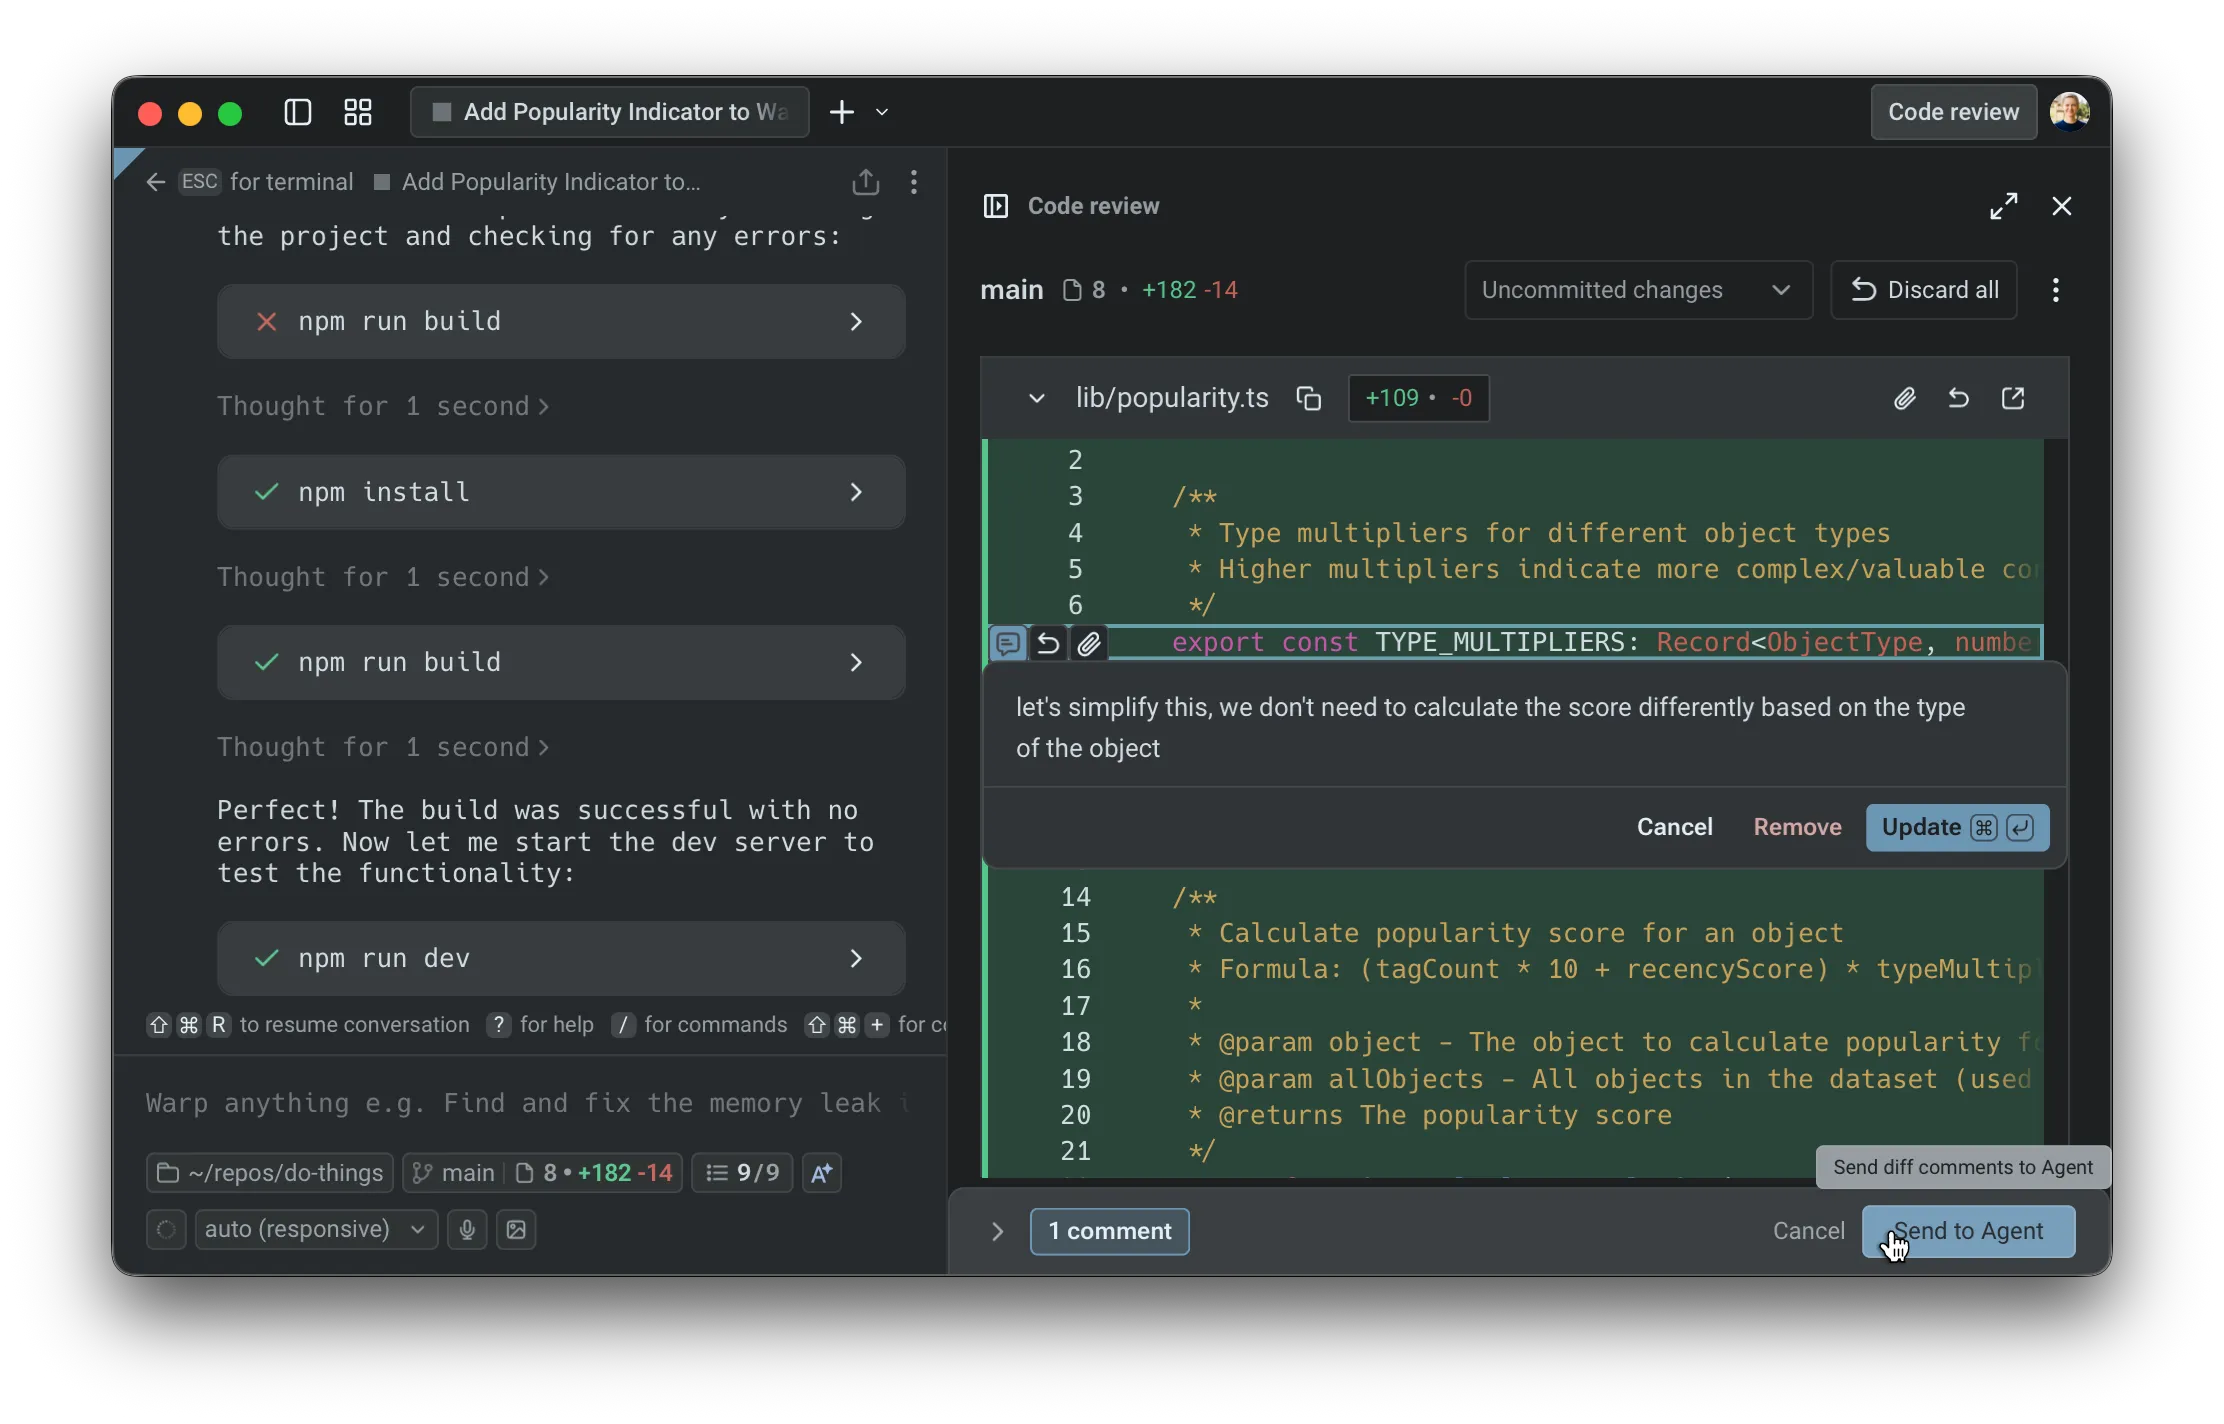This screenshot has width=2224, height=1424.
Task: Revert changes to lib/popularity.ts
Action: (1958, 397)
